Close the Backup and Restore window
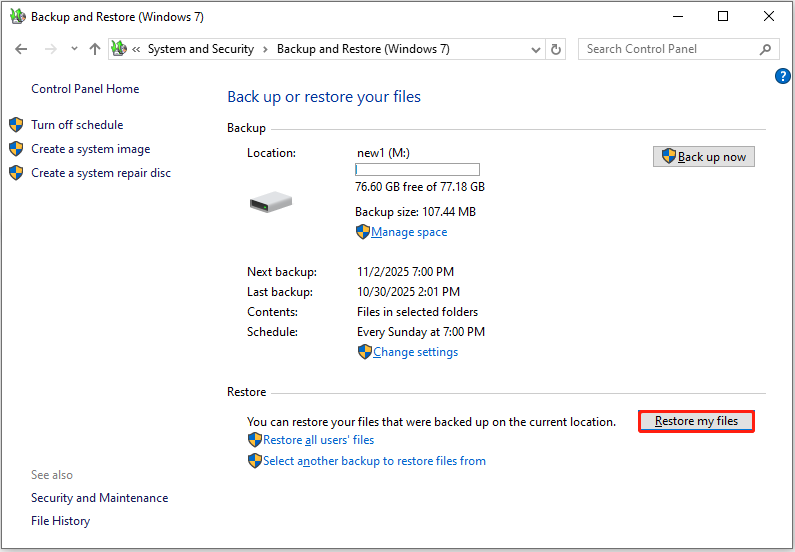The height and width of the screenshot is (552, 795). click(x=769, y=16)
